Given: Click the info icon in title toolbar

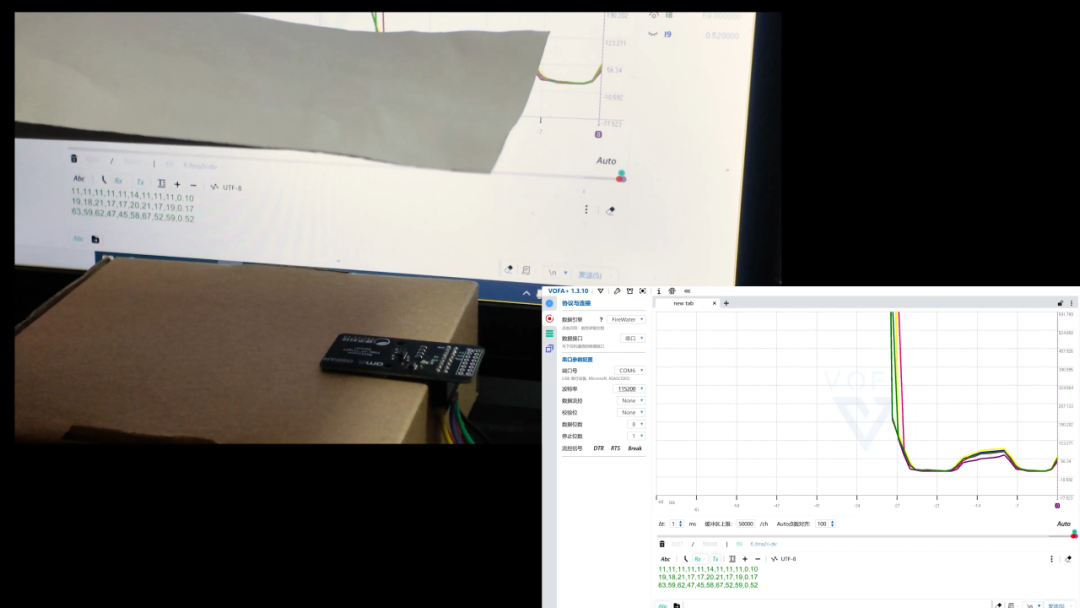Looking at the screenshot, I should click(x=659, y=291).
